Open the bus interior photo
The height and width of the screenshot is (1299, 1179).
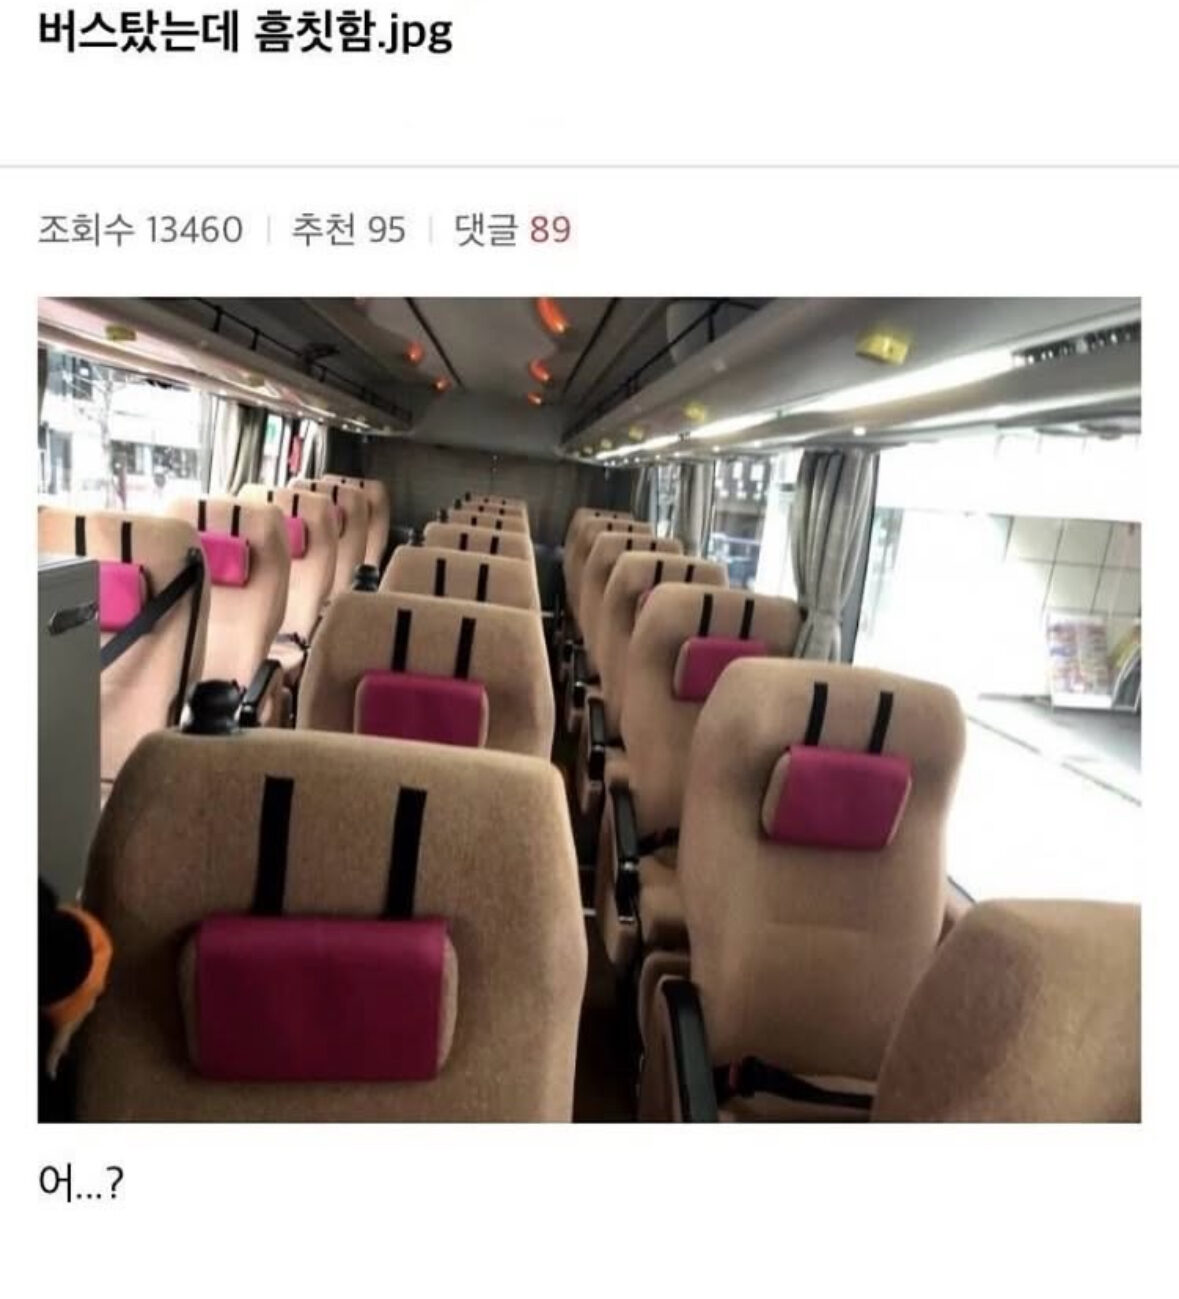[589, 709]
